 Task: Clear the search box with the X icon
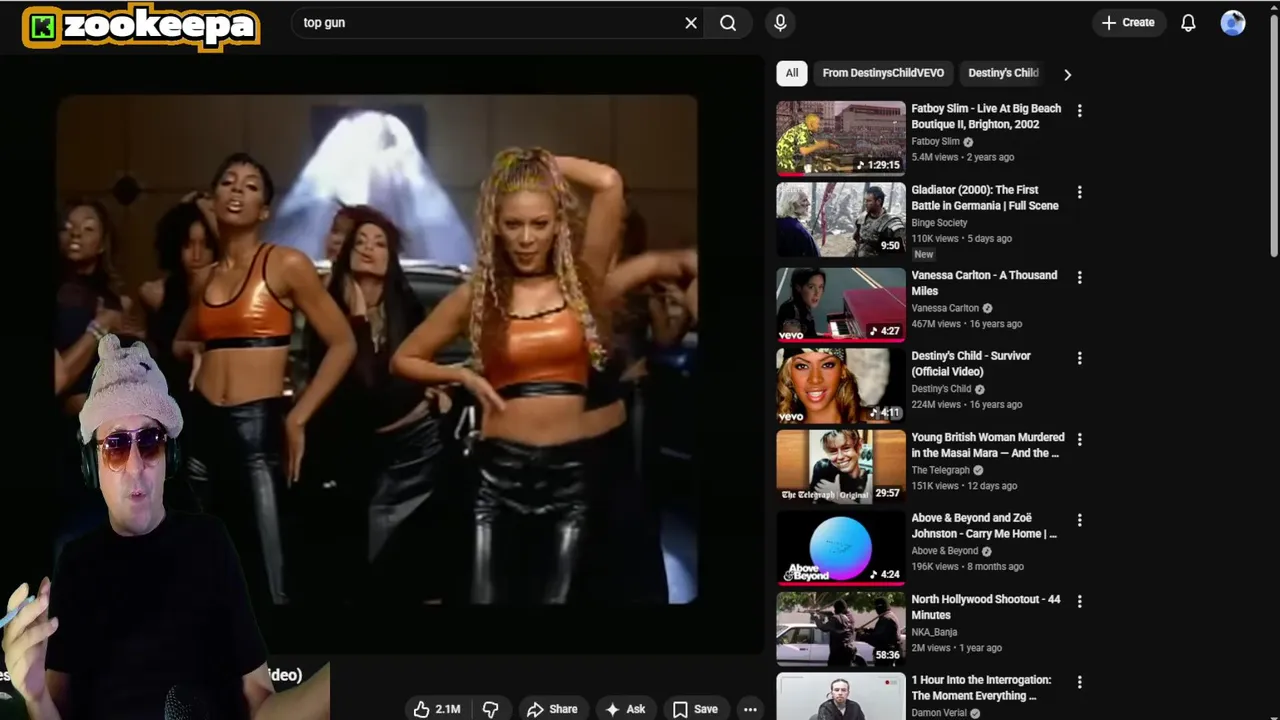pos(691,23)
